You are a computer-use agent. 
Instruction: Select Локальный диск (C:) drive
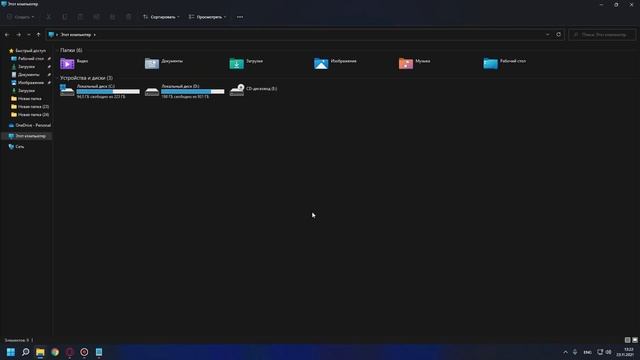(x=100, y=91)
